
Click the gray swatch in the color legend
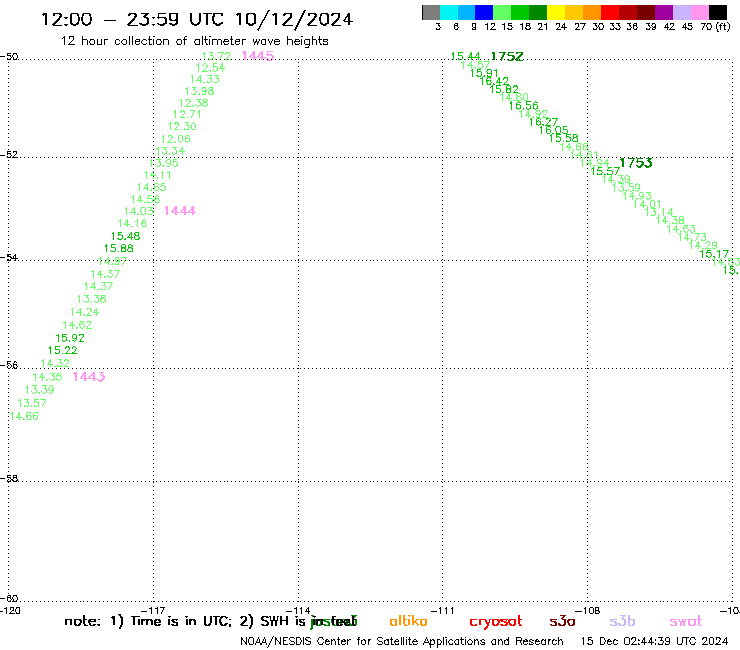(431, 13)
